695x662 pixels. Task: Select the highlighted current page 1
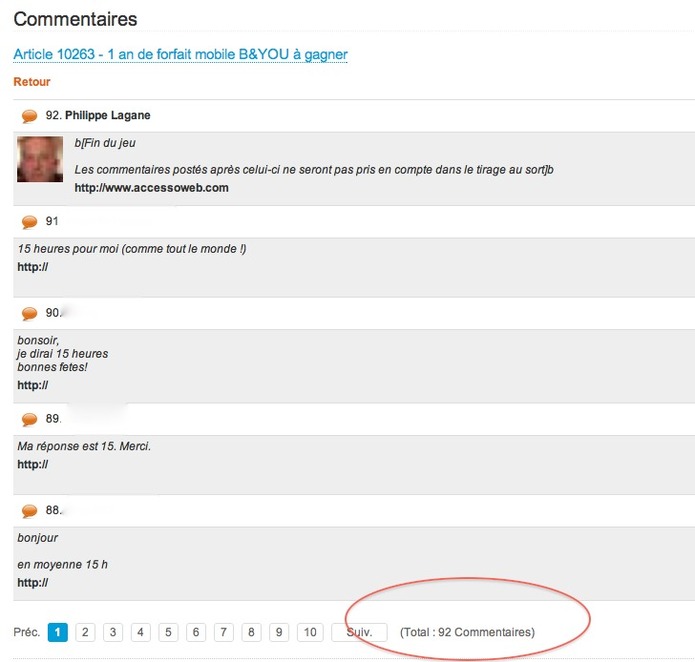click(58, 632)
